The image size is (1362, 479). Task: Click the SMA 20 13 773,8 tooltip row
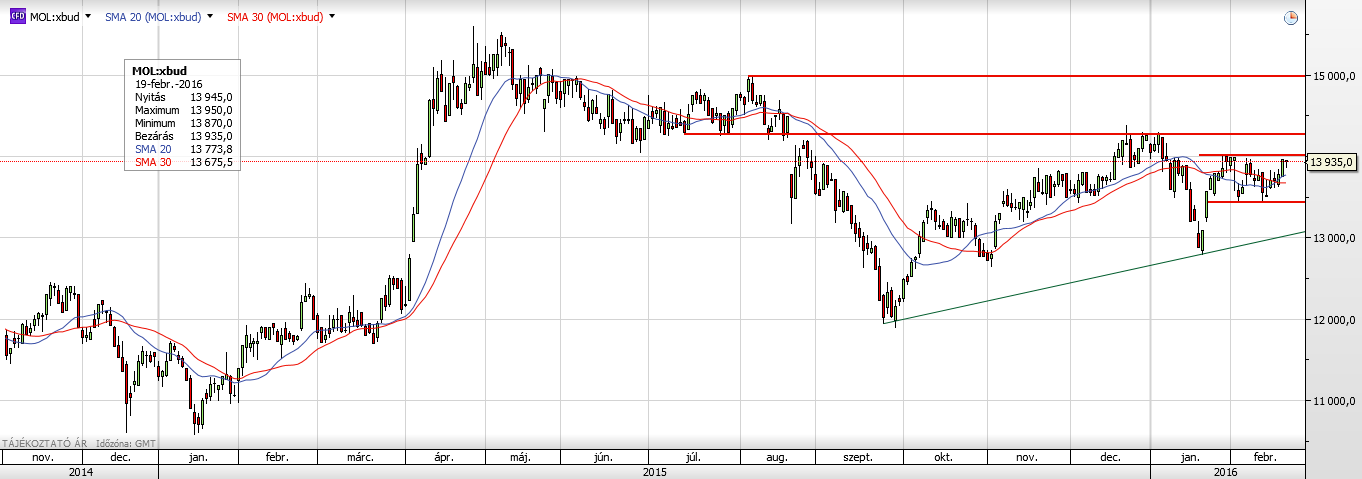[183, 148]
